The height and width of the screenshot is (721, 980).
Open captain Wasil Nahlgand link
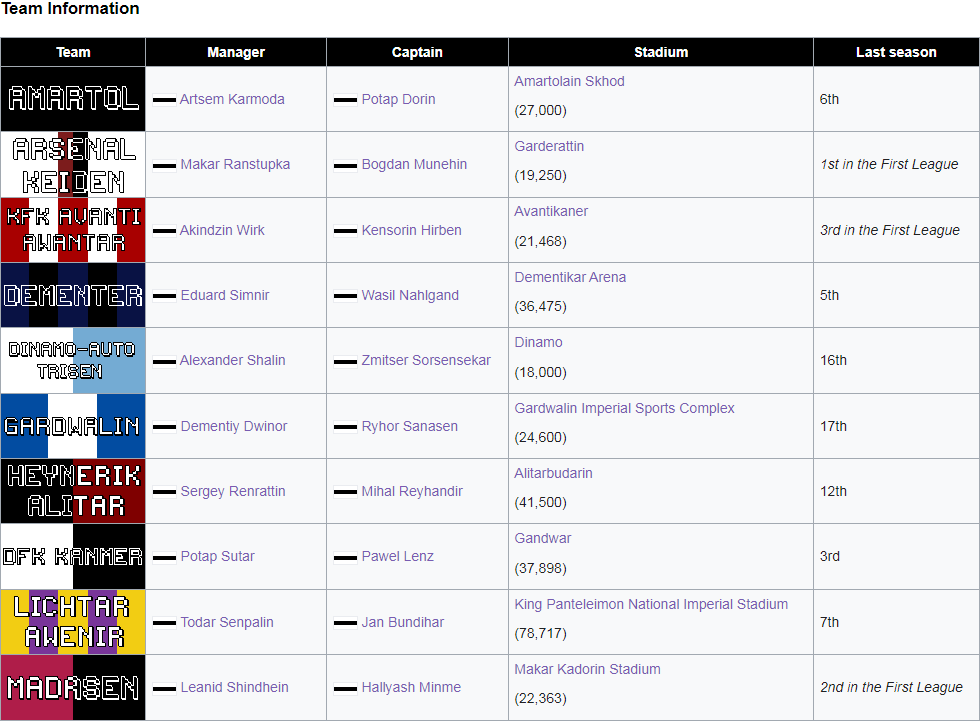tap(410, 295)
